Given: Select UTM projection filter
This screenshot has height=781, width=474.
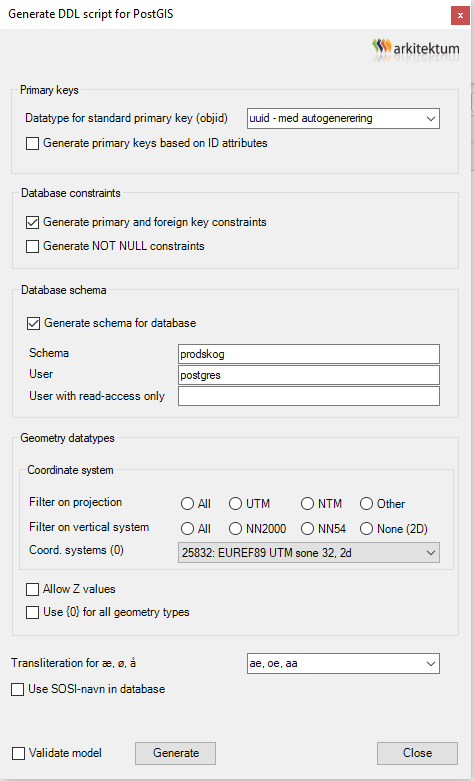Looking at the screenshot, I should (235, 504).
